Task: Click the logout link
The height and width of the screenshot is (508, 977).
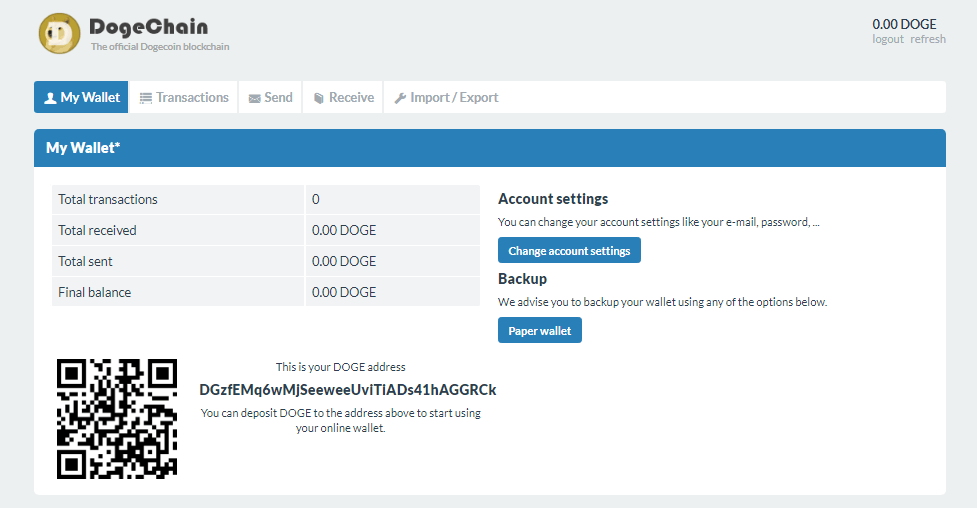Action: pos(887,40)
